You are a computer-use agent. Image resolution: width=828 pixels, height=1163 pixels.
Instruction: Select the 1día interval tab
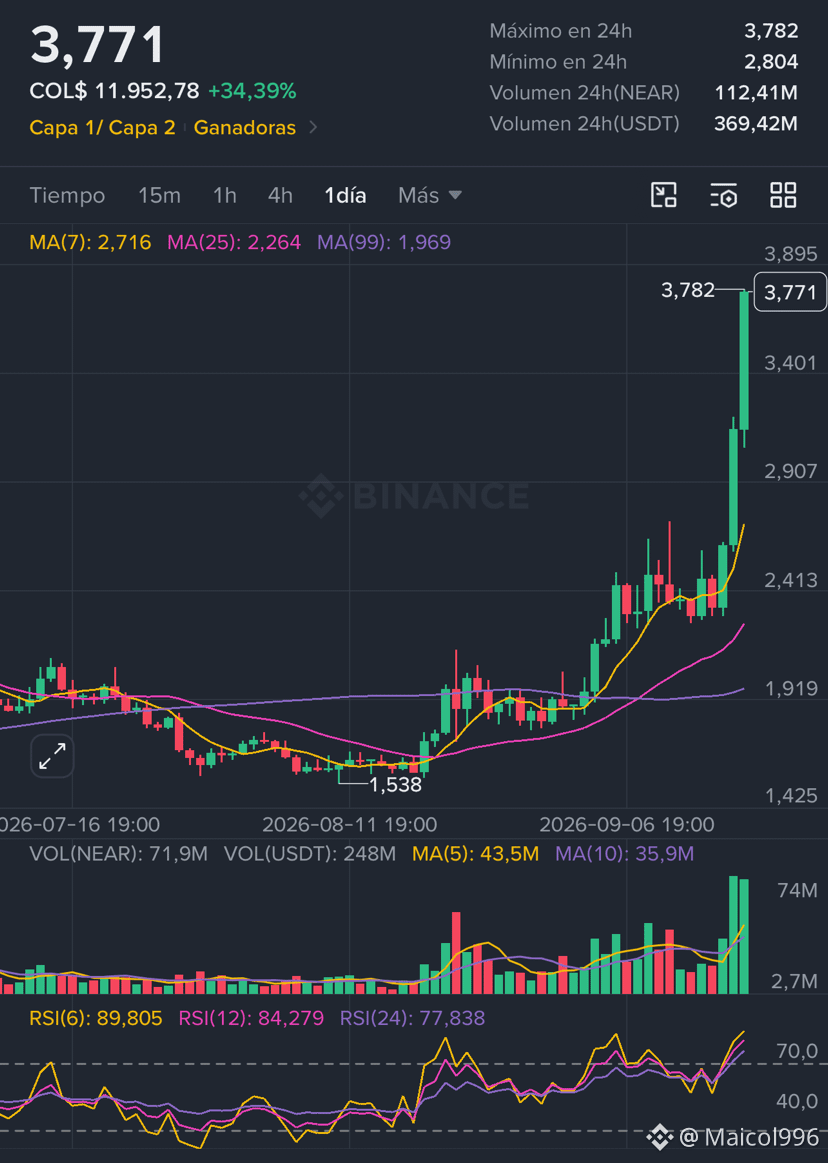[x=345, y=195]
